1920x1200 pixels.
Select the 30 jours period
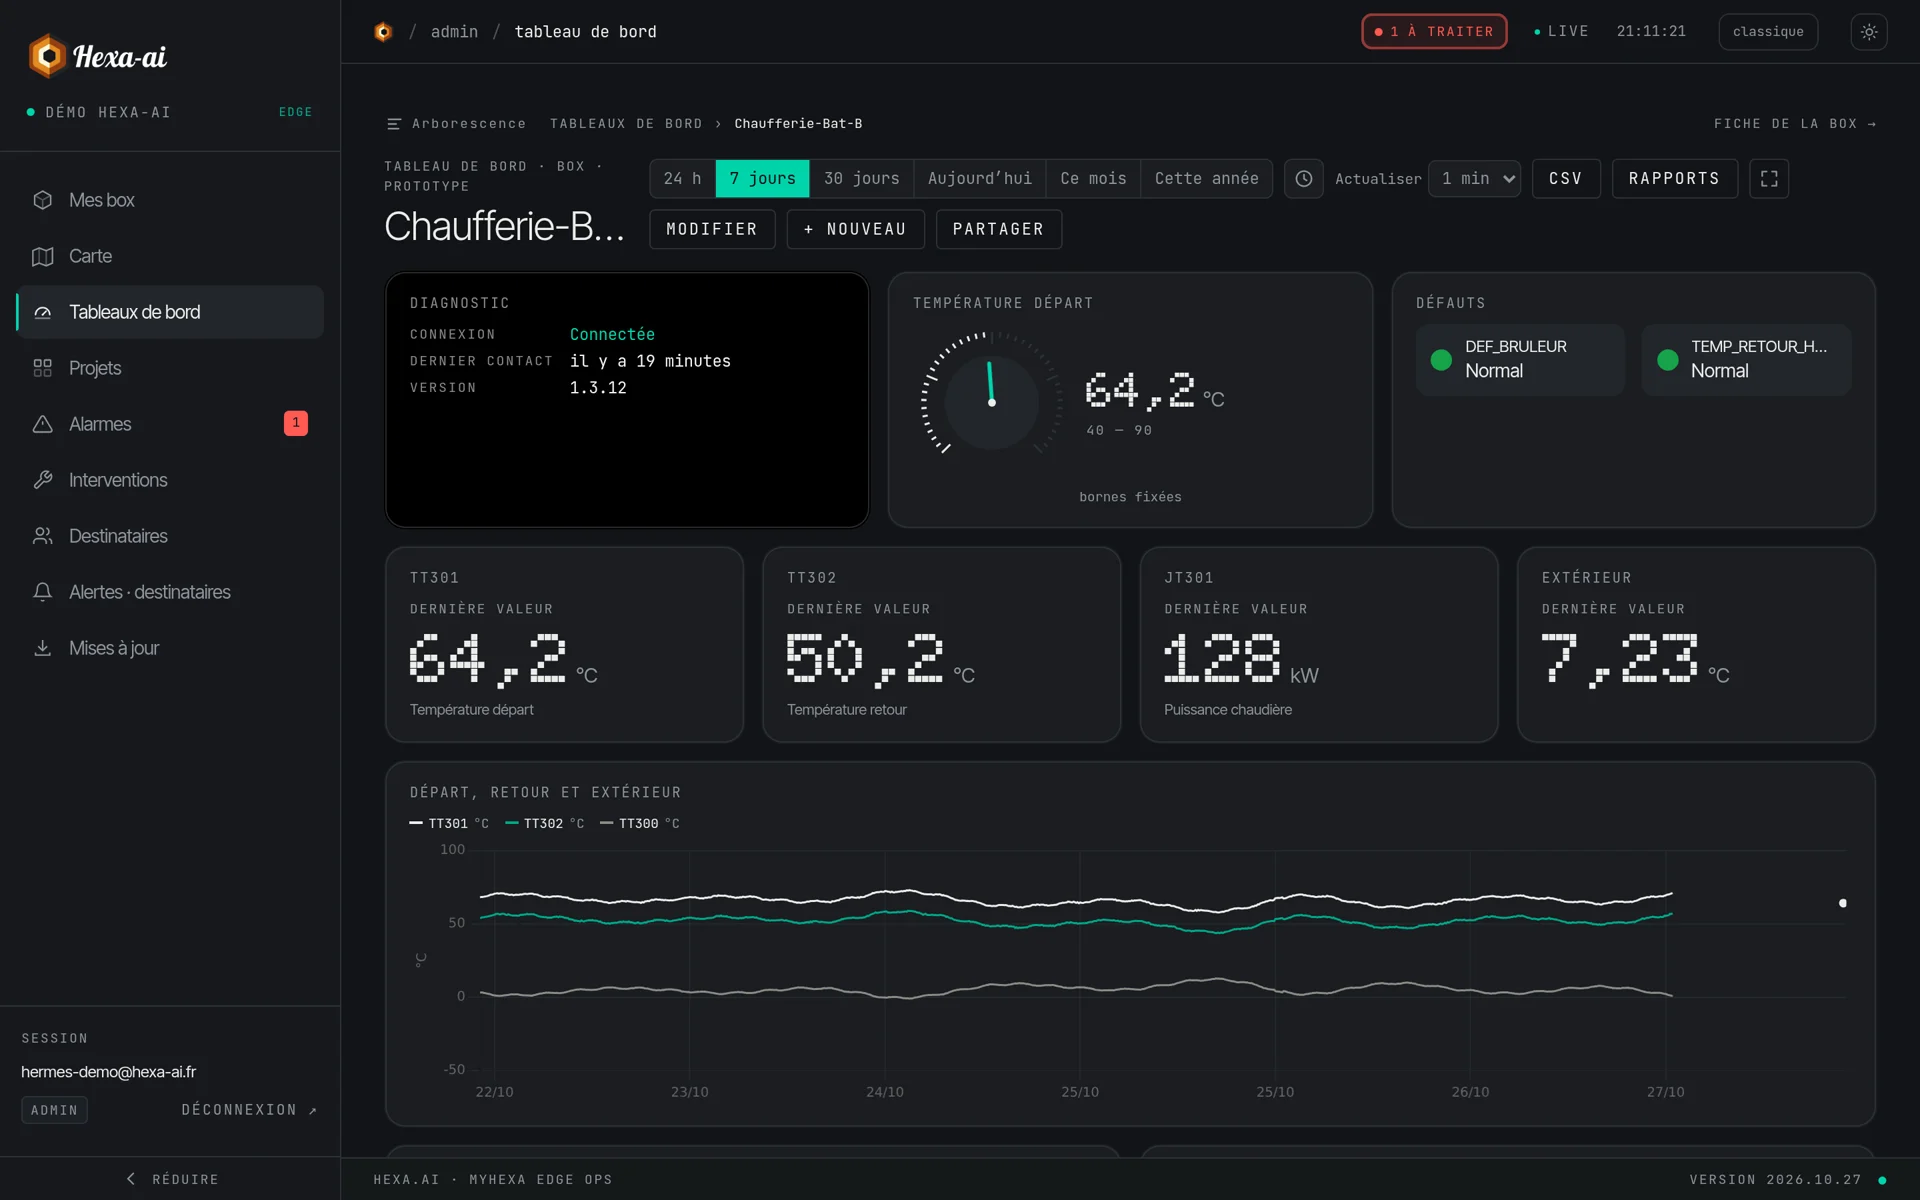point(862,179)
